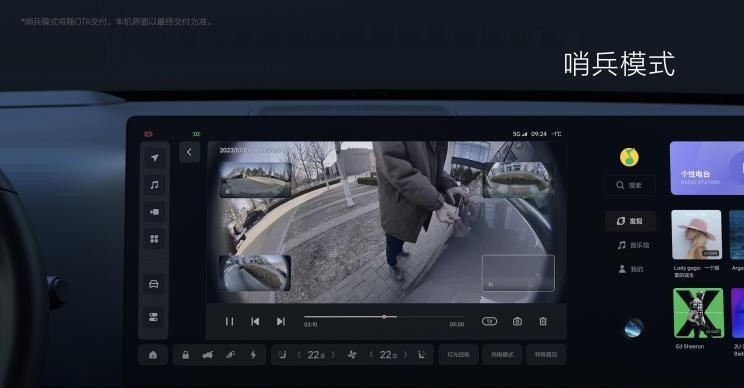Open the 个性电台 radio station card

click(x=707, y=168)
